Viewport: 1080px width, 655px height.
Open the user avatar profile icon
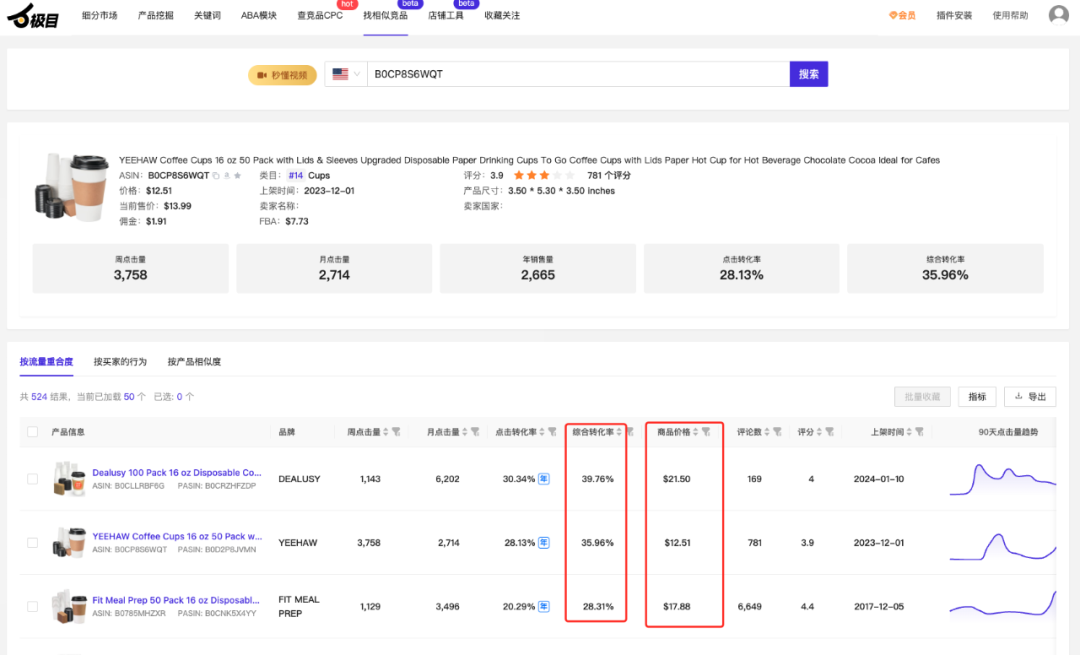coord(1058,15)
